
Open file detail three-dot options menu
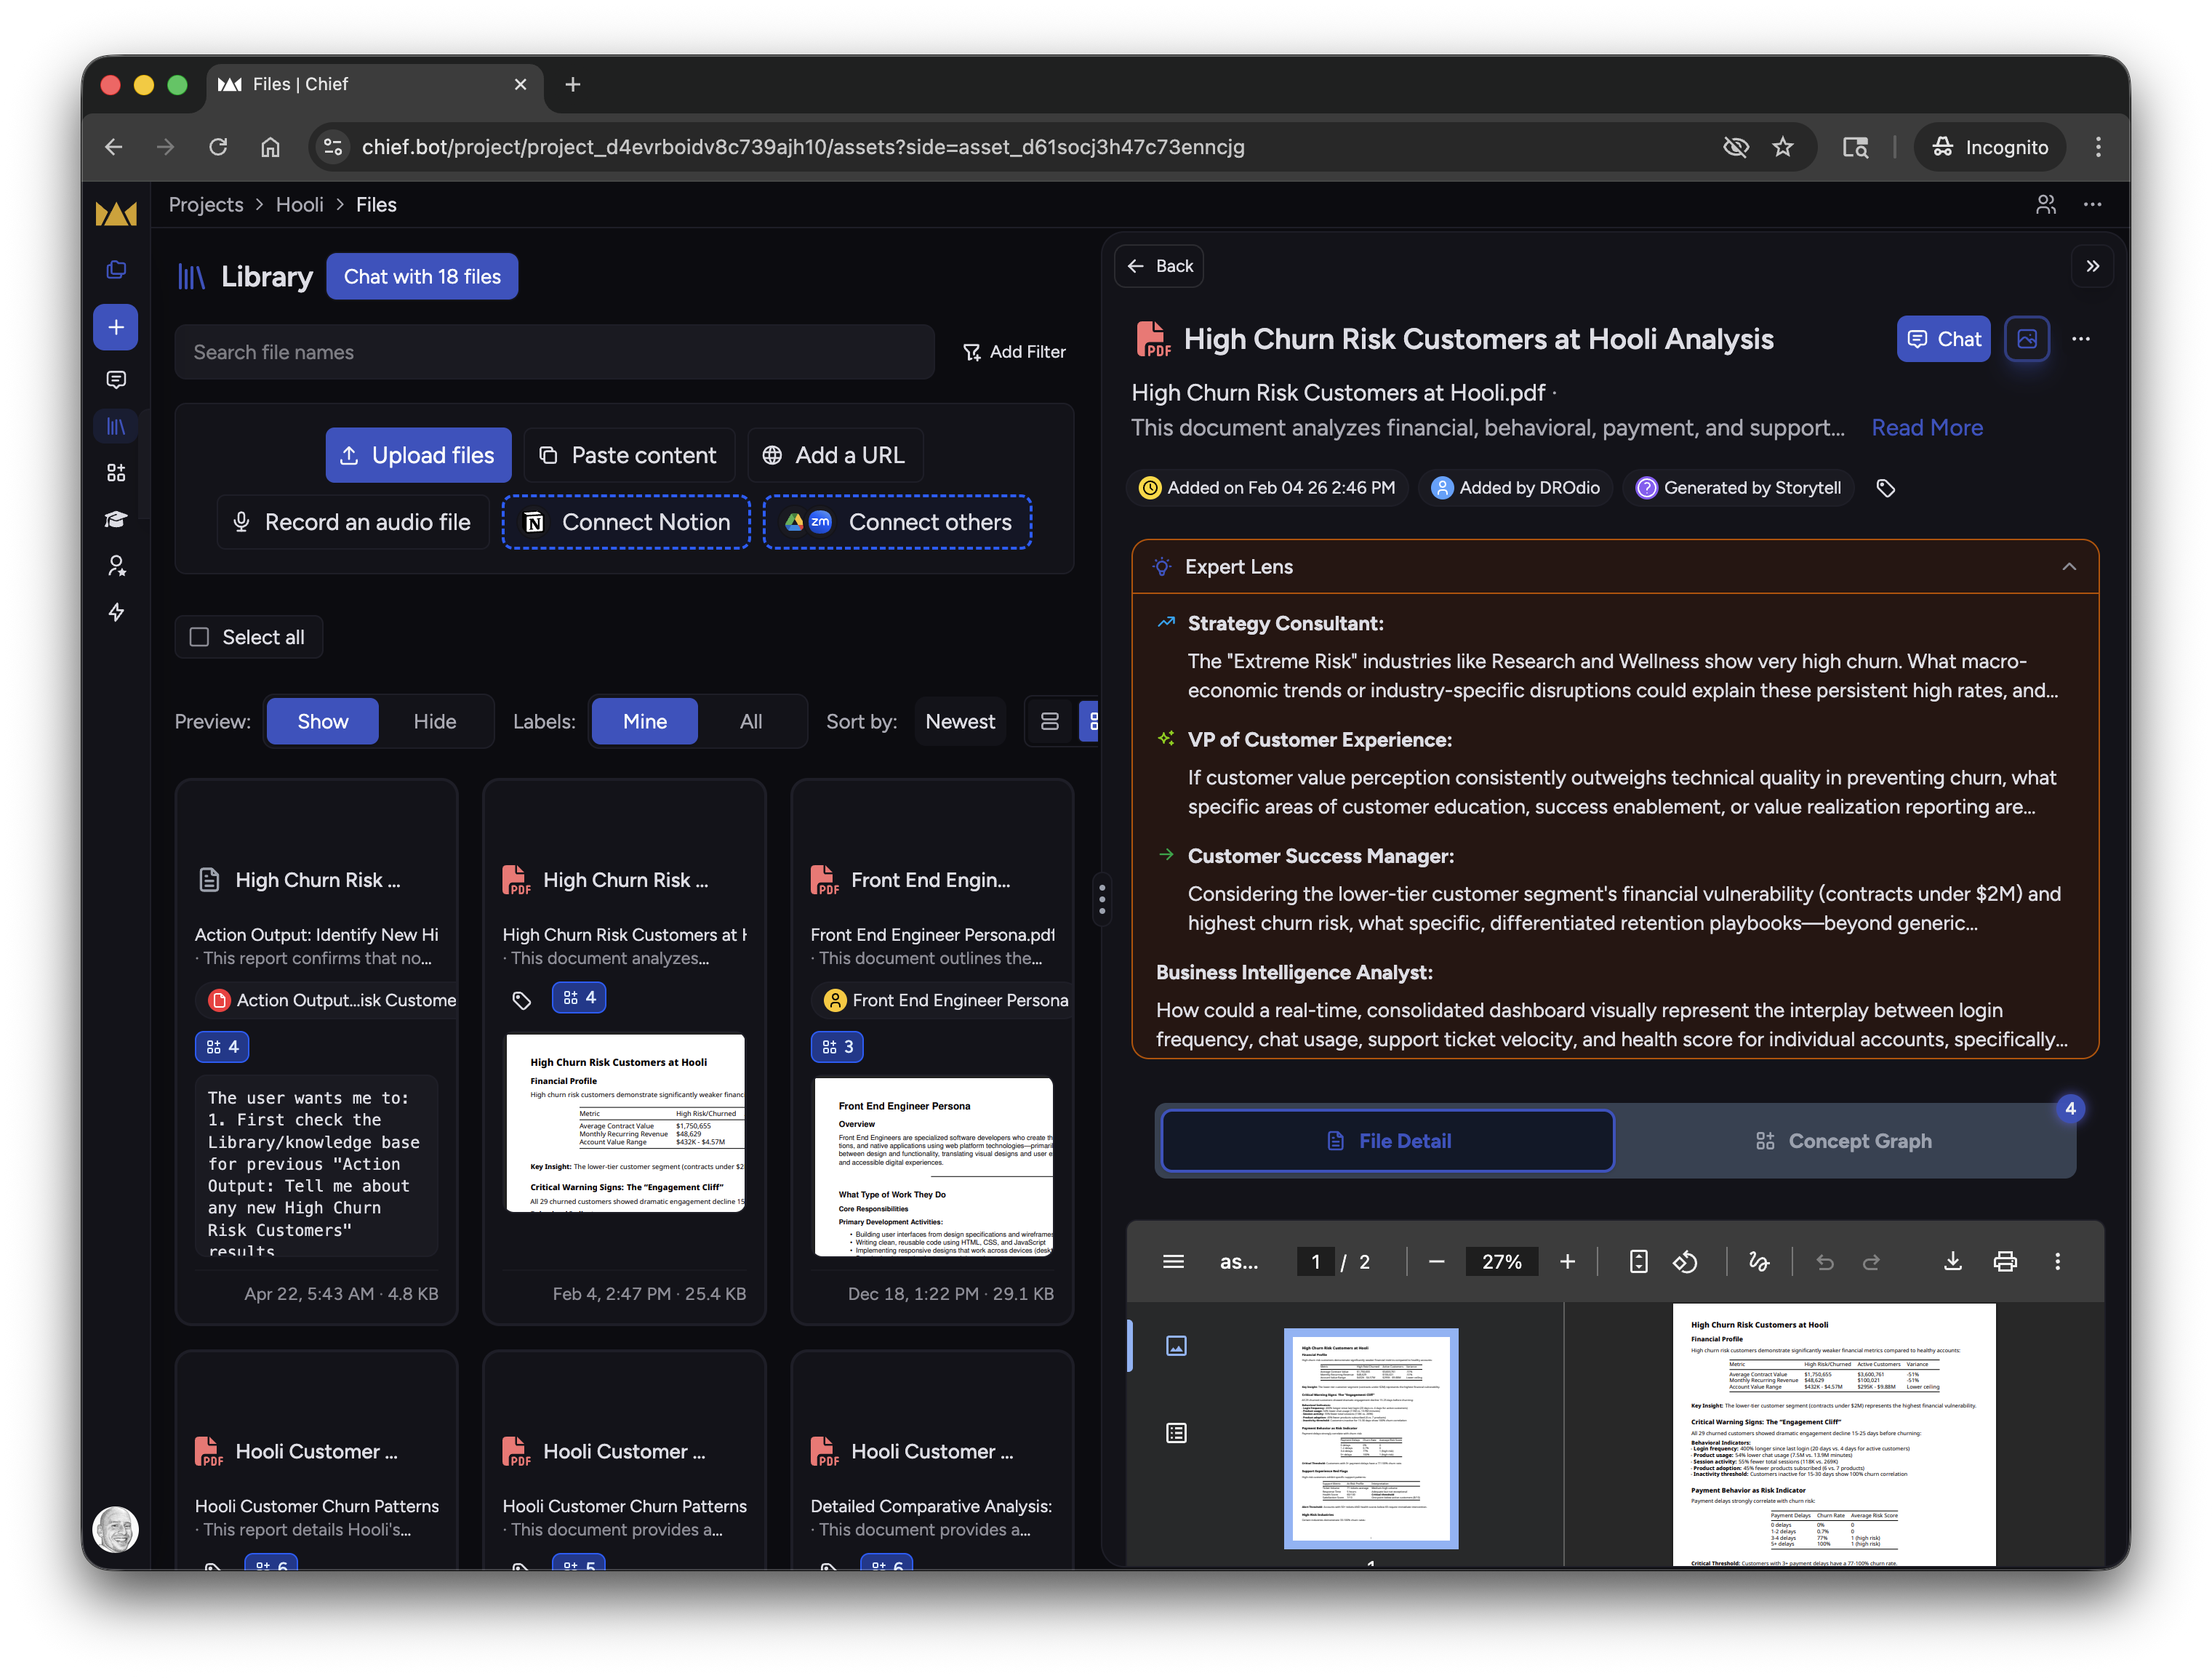click(x=2081, y=339)
